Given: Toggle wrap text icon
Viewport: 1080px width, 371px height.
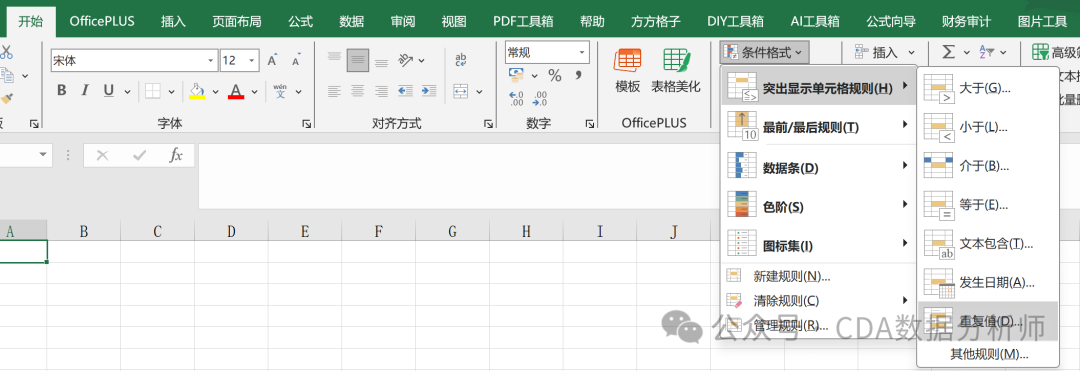Looking at the screenshot, I should pos(461,60).
